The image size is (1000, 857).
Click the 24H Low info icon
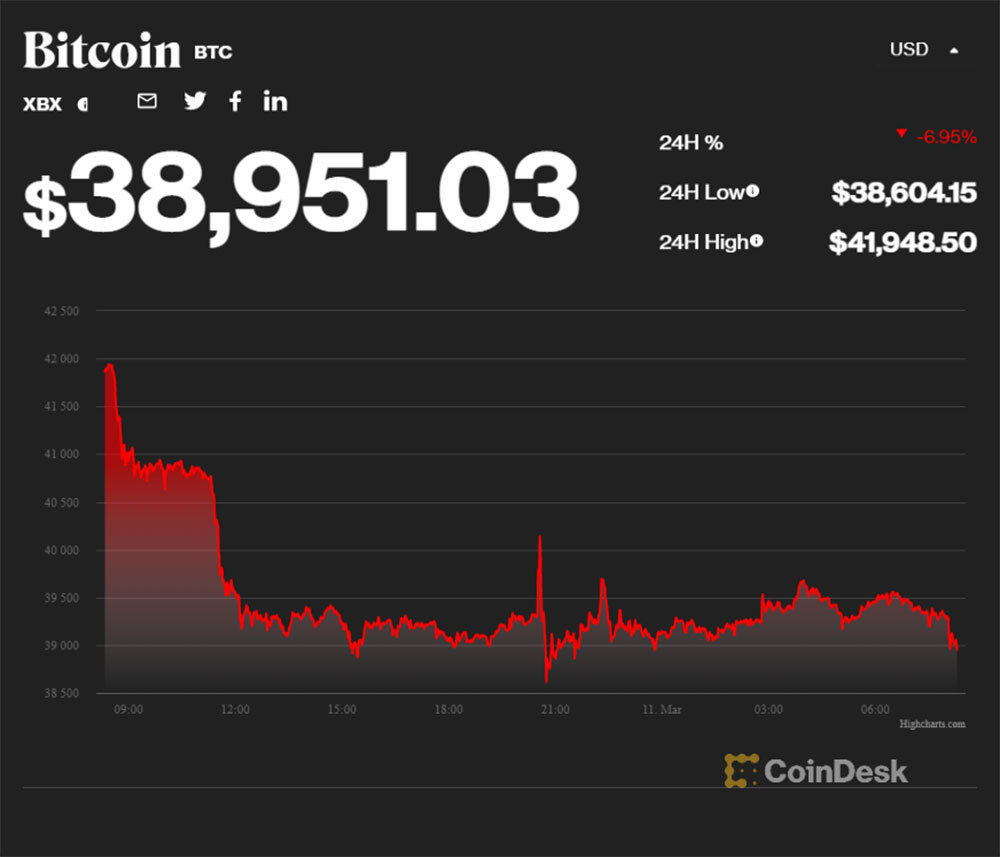click(752, 192)
